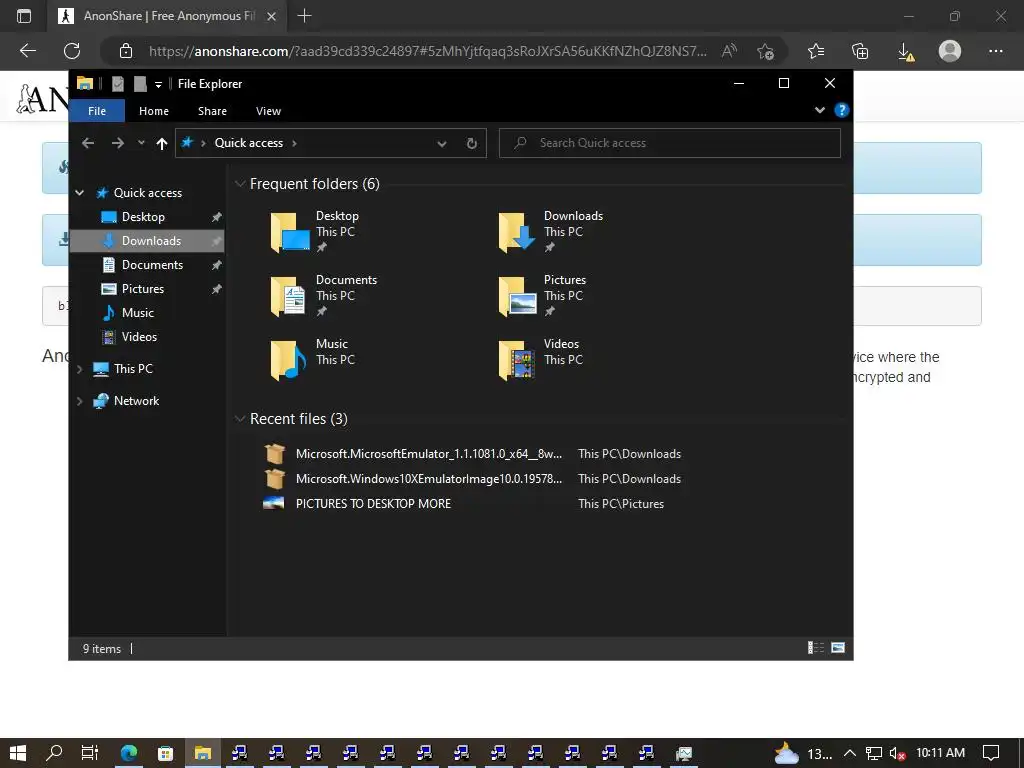The image size is (1024, 768).
Task: Open Edge Collections button
Action: pos(860,51)
